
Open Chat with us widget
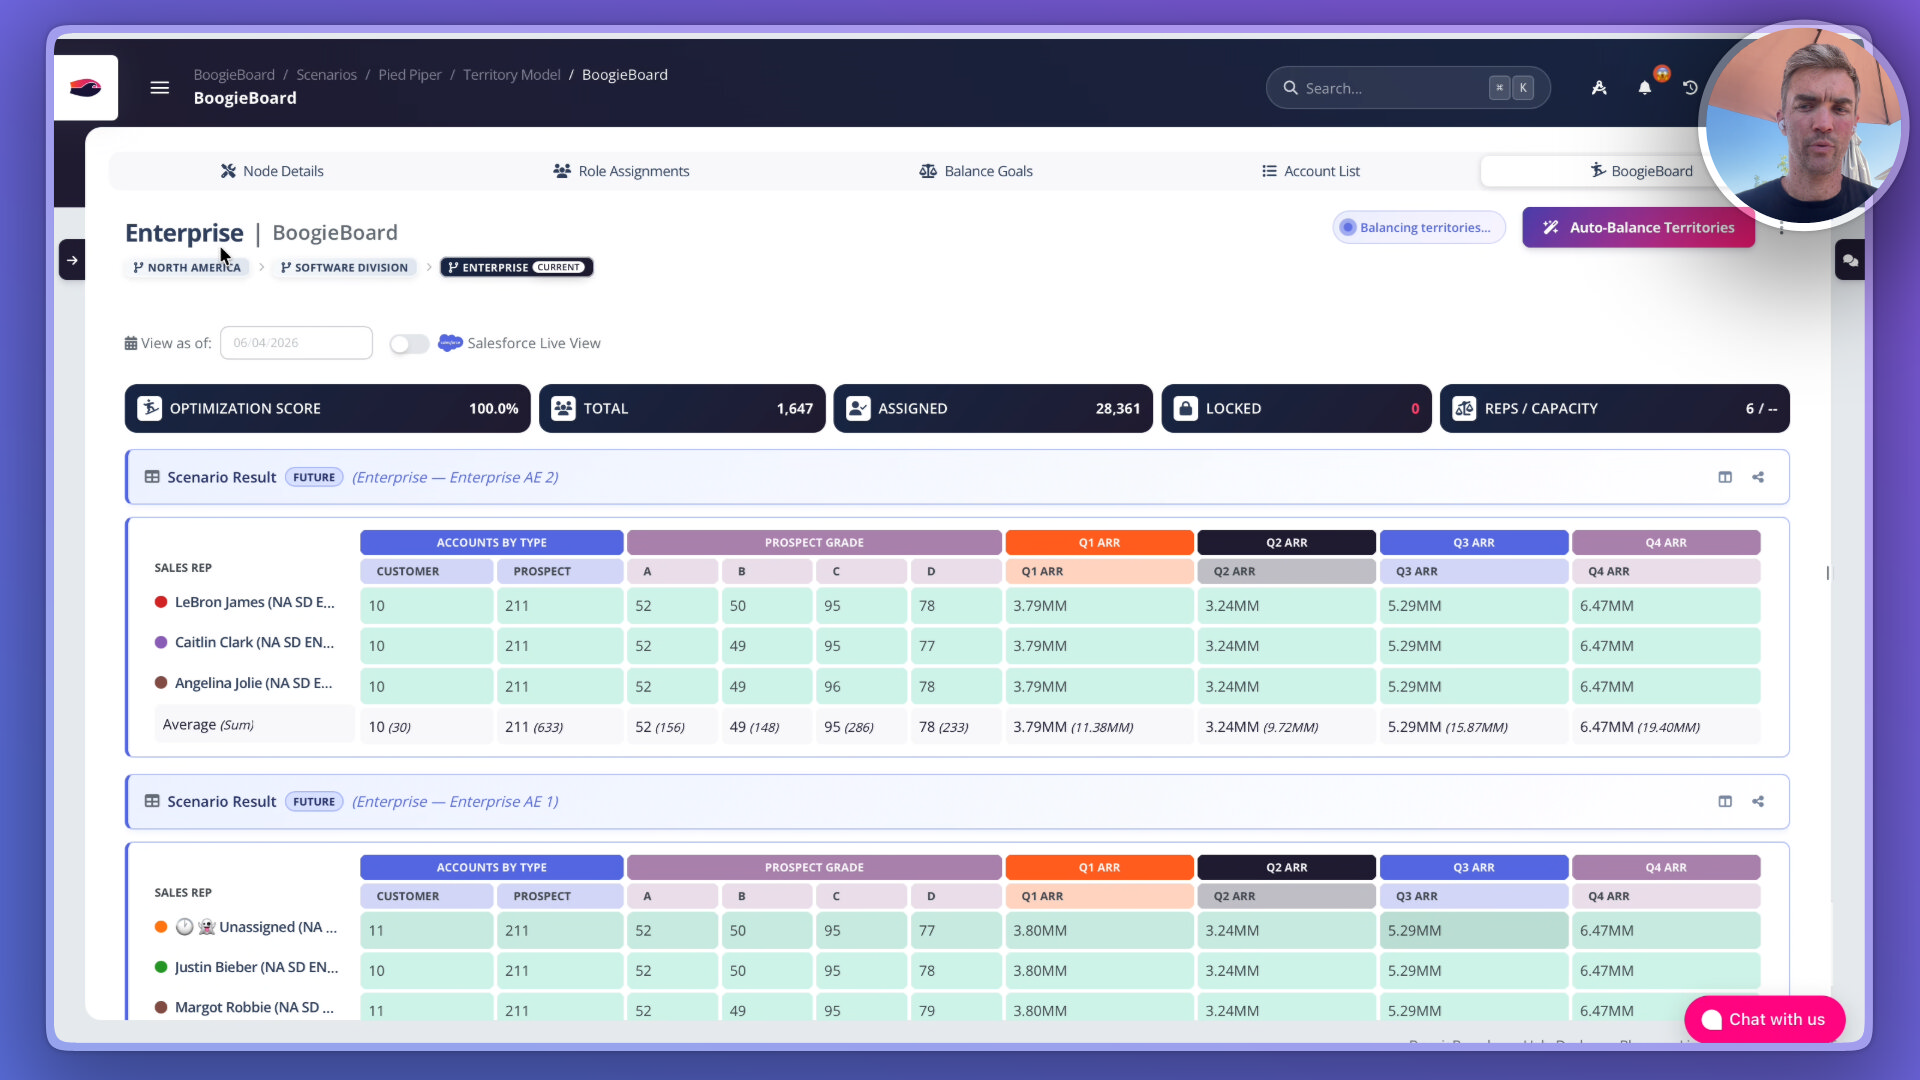click(1765, 1019)
